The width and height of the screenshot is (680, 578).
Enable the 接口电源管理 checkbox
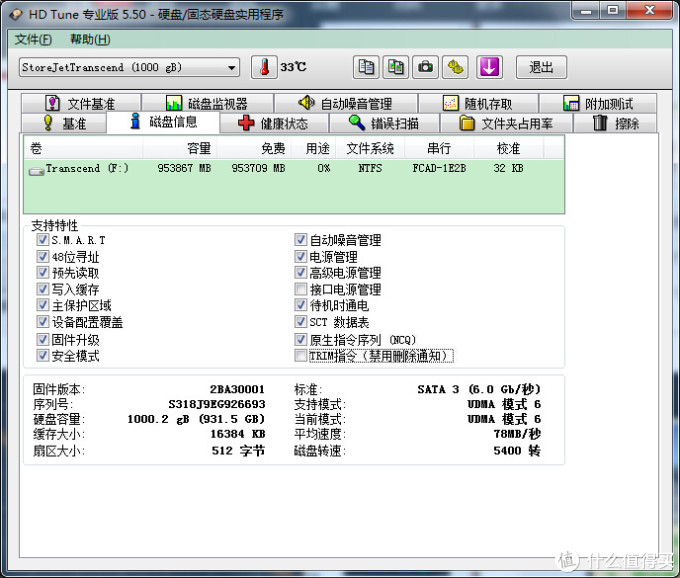coord(301,289)
